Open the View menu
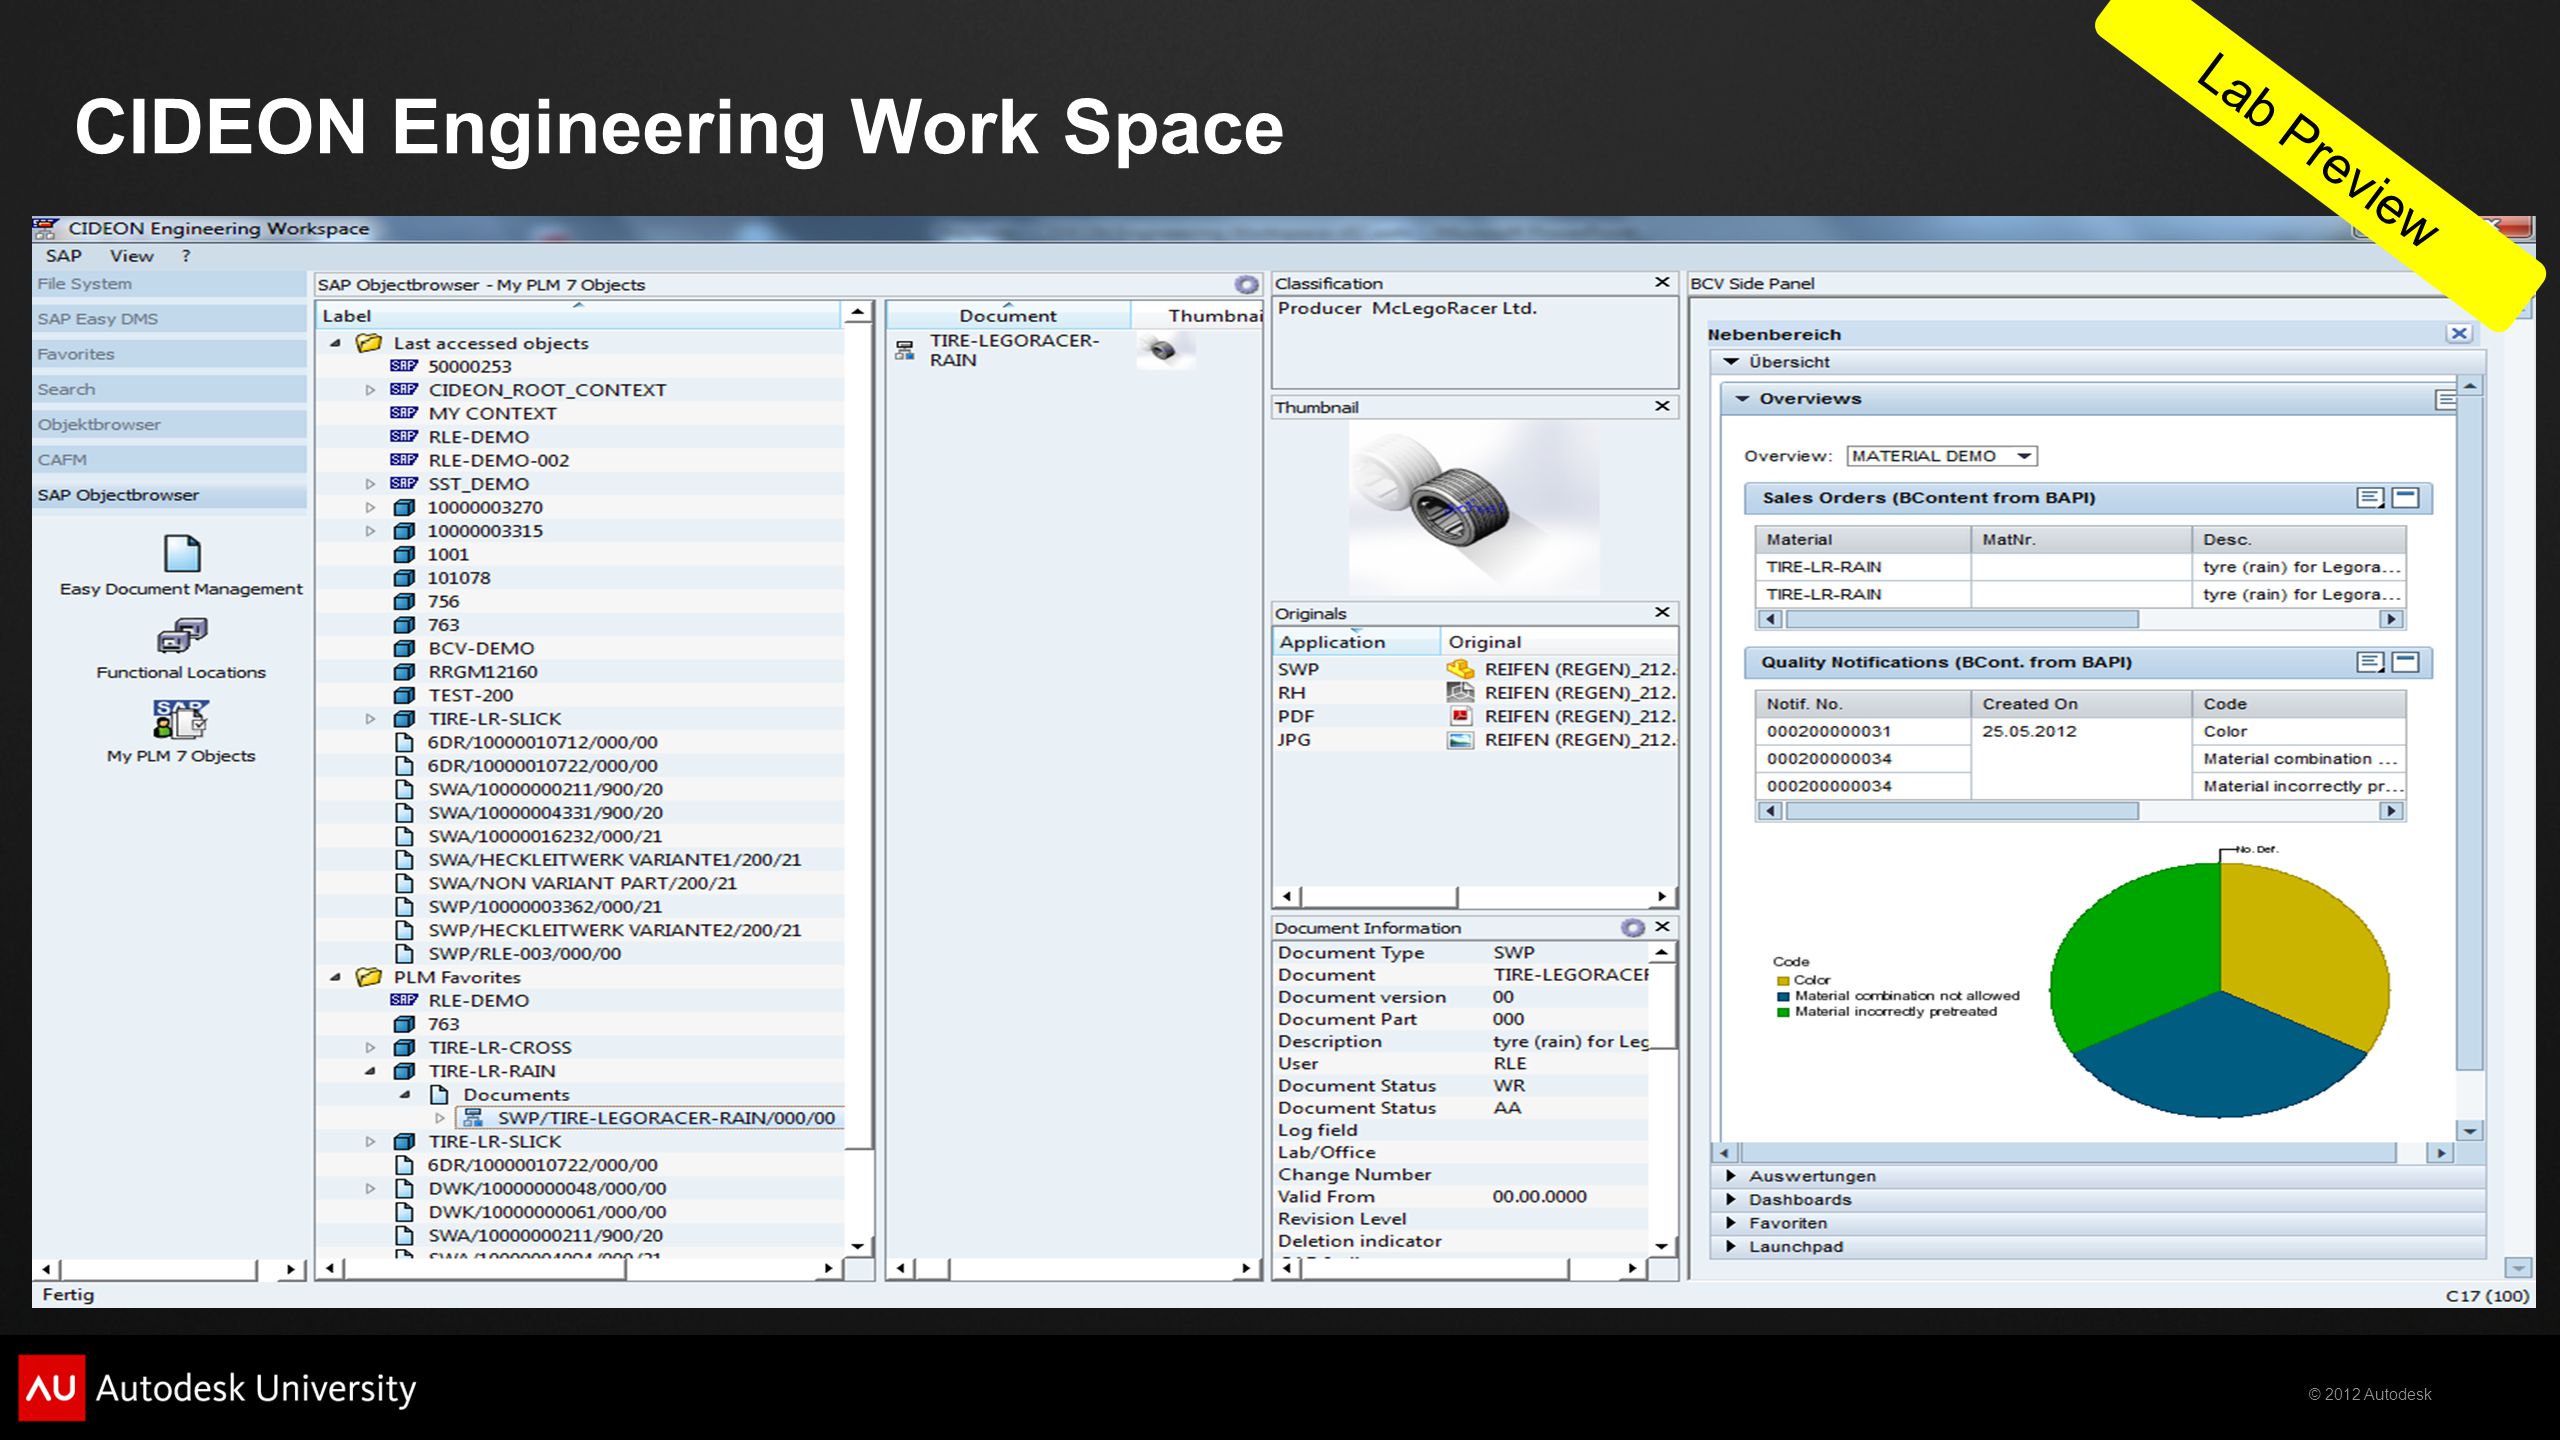 (x=132, y=256)
